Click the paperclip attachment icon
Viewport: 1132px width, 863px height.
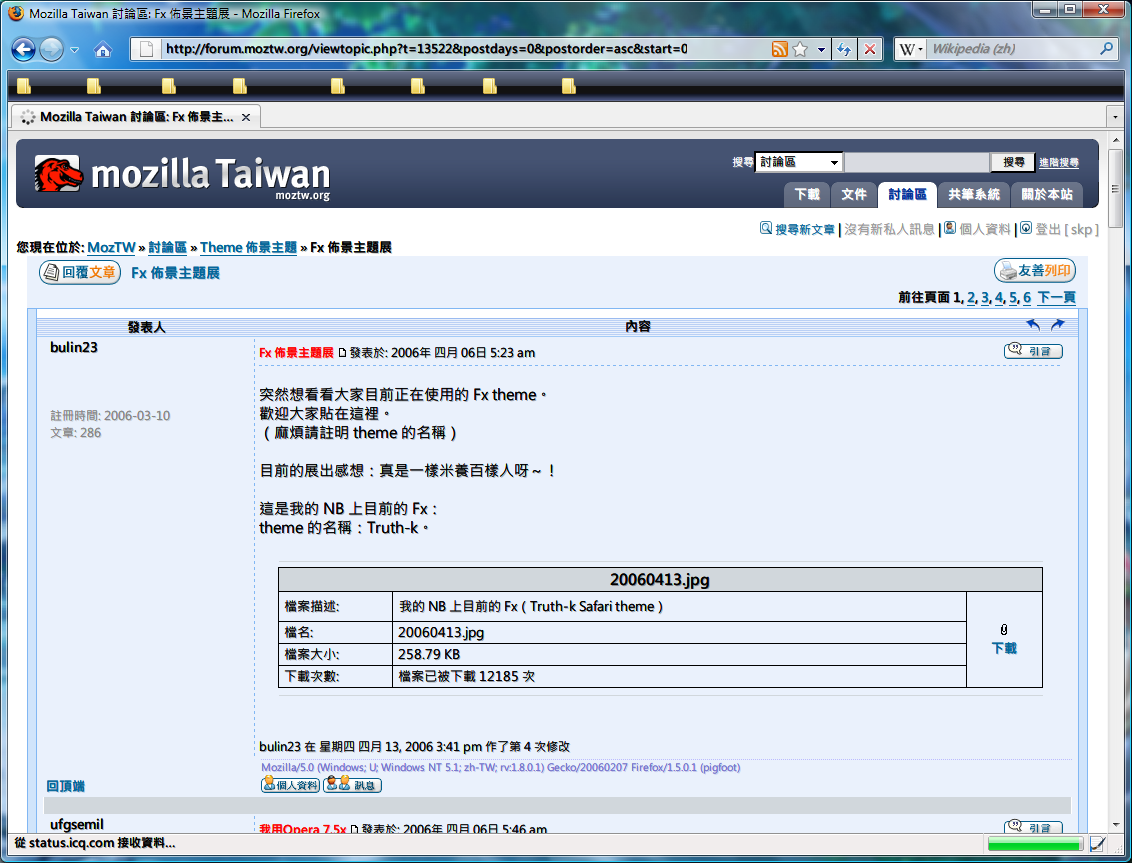click(x=1003, y=630)
